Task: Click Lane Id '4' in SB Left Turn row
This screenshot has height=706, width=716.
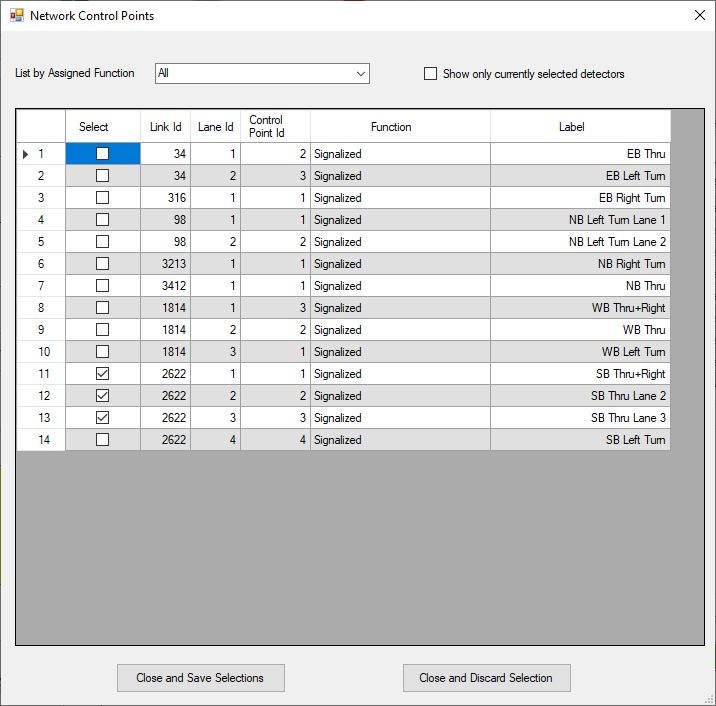Action: [x=216, y=439]
